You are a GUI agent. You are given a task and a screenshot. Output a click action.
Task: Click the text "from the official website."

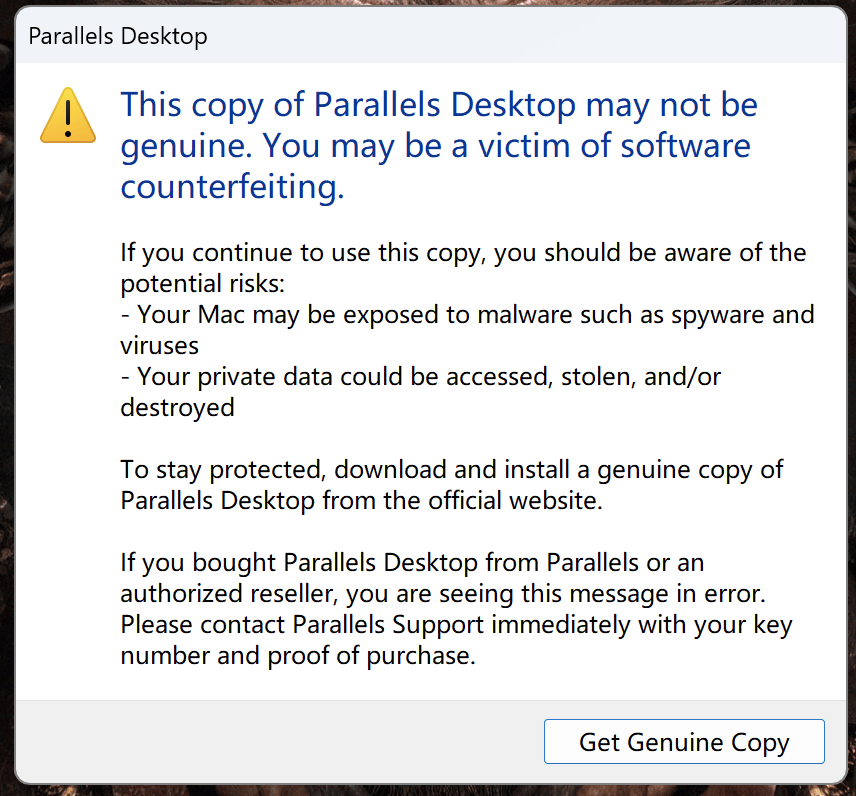click(x=462, y=500)
